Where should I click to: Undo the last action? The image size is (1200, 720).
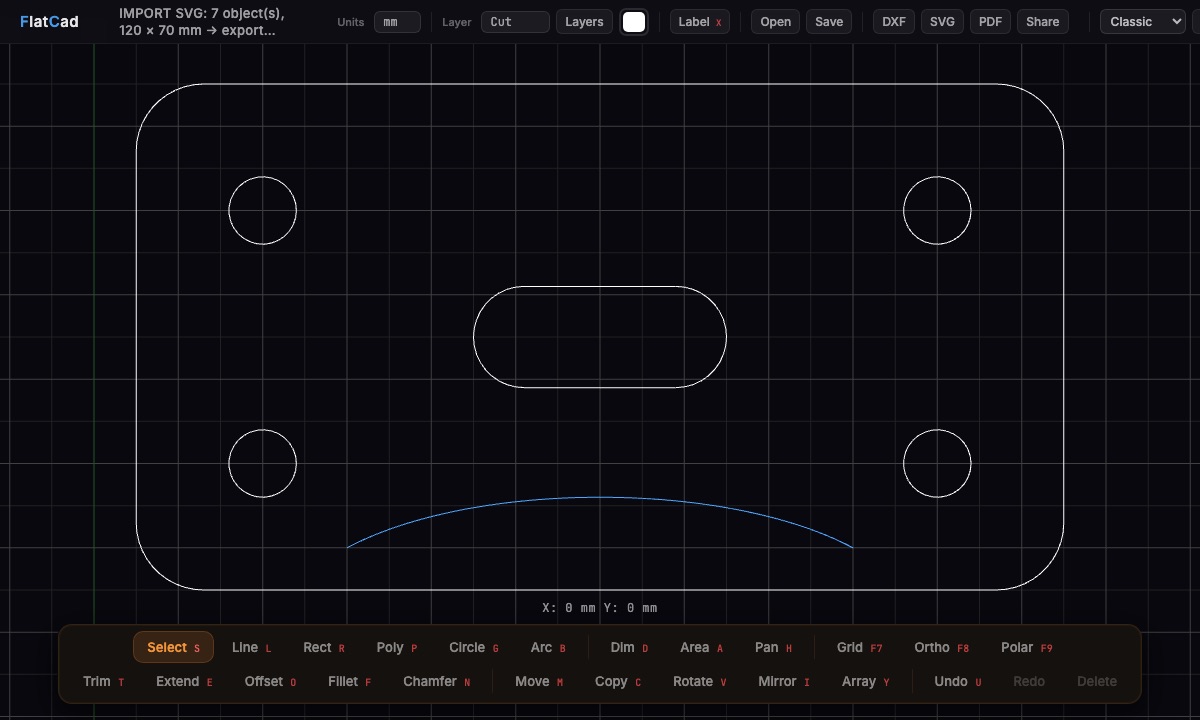(957, 681)
